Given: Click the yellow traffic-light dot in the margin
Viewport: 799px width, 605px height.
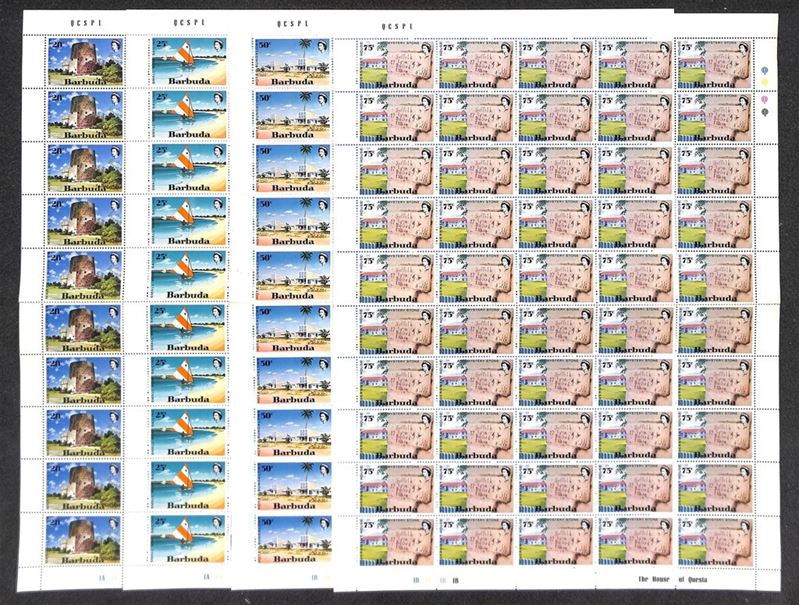Looking at the screenshot, I should tap(765, 82).
